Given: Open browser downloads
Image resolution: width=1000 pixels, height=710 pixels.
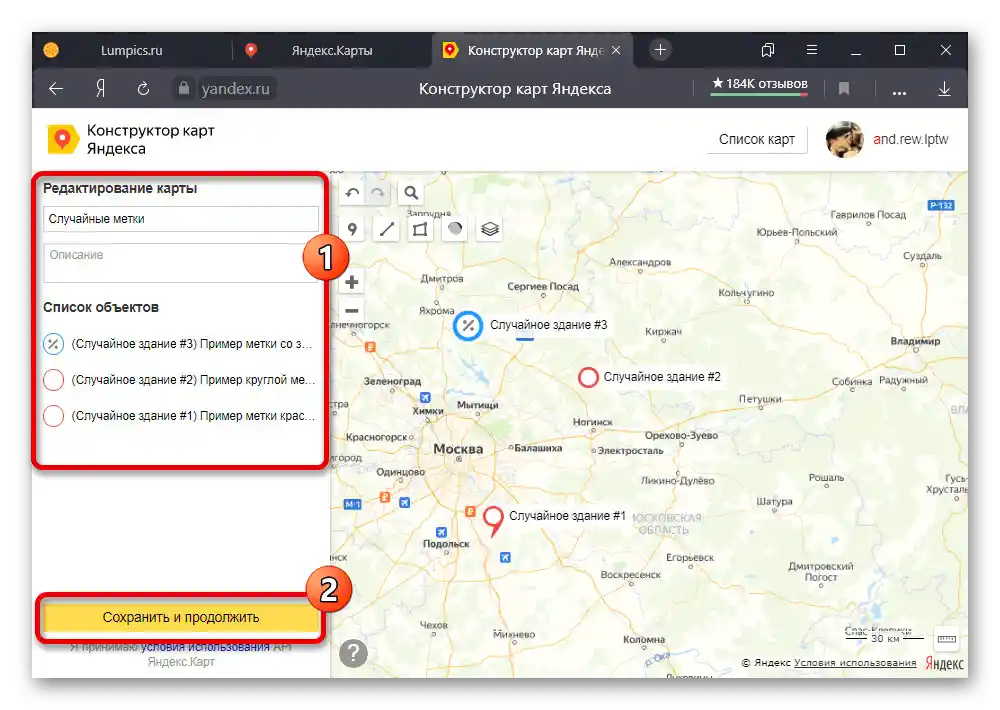Looking at the screenshot, I should tap(945, 89).
